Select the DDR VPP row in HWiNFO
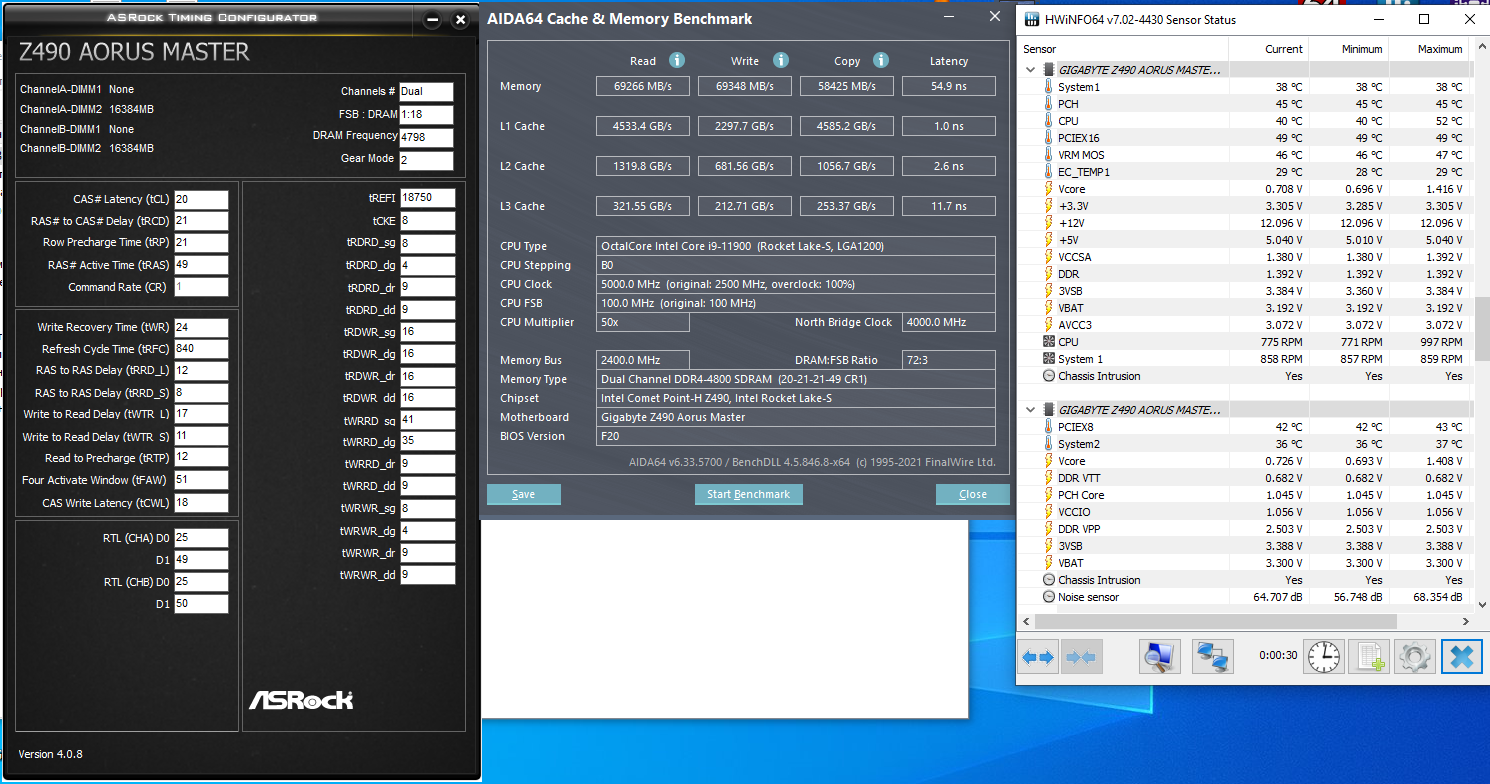 [1244, 529]
